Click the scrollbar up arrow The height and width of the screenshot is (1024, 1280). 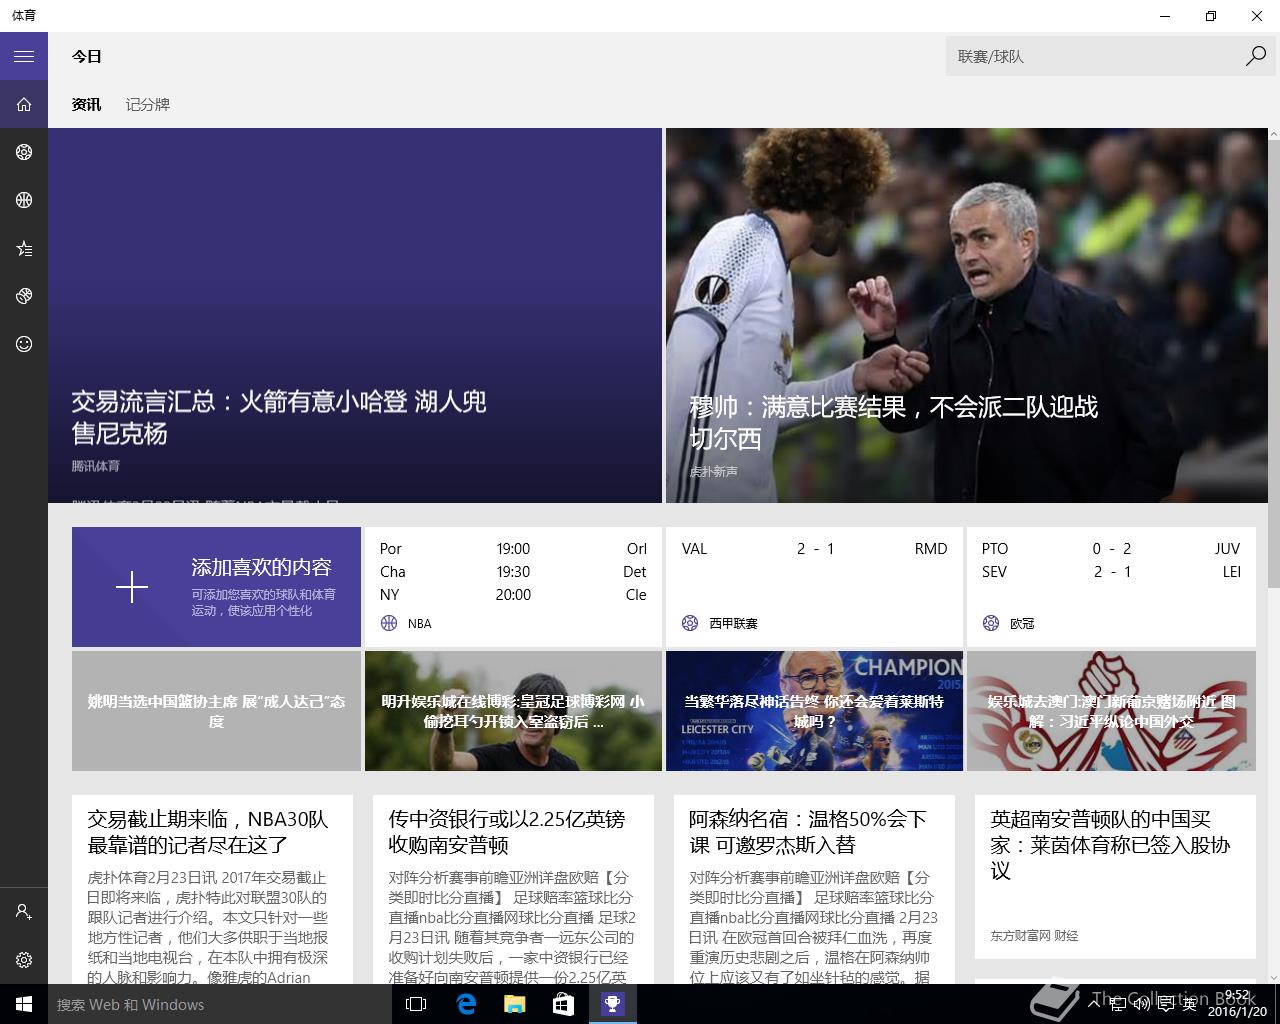pos(1273,135)
